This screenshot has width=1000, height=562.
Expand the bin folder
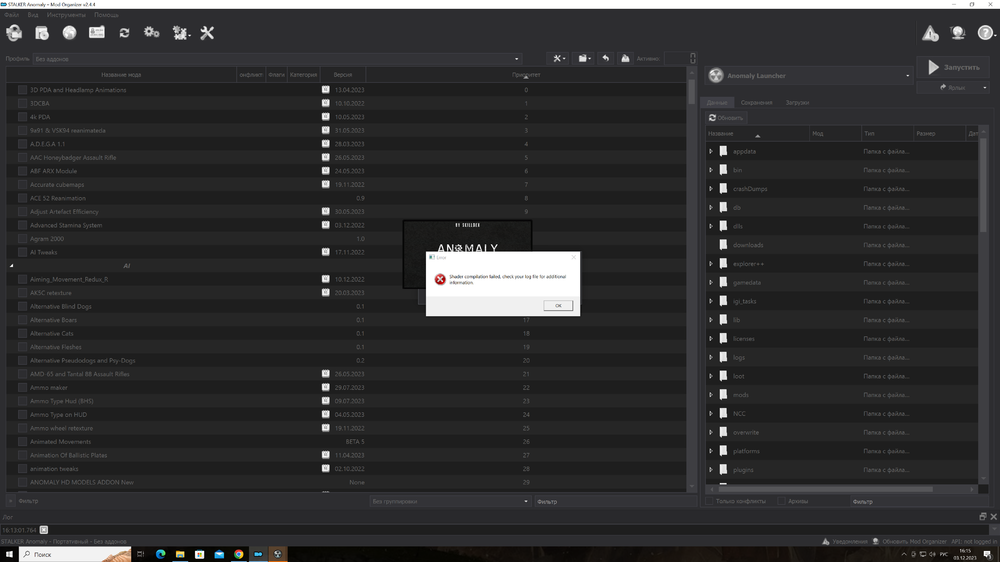(711, 170)
